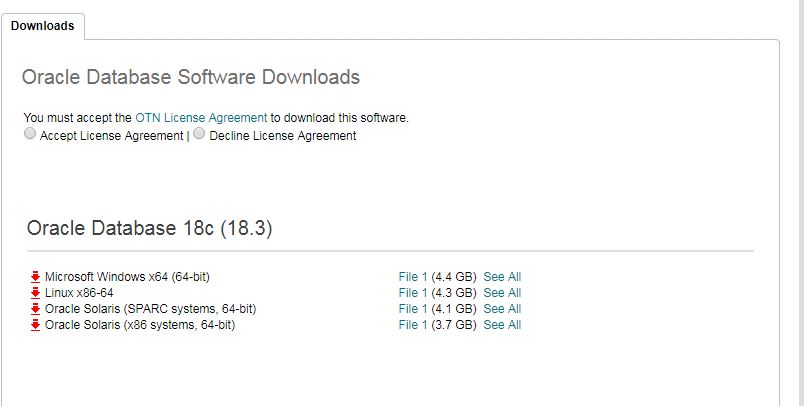The image size is (804, 406).
Task: Click Oracle Solaris (x86 systems, 64-bit) text
Action: [x=140, y=325]
